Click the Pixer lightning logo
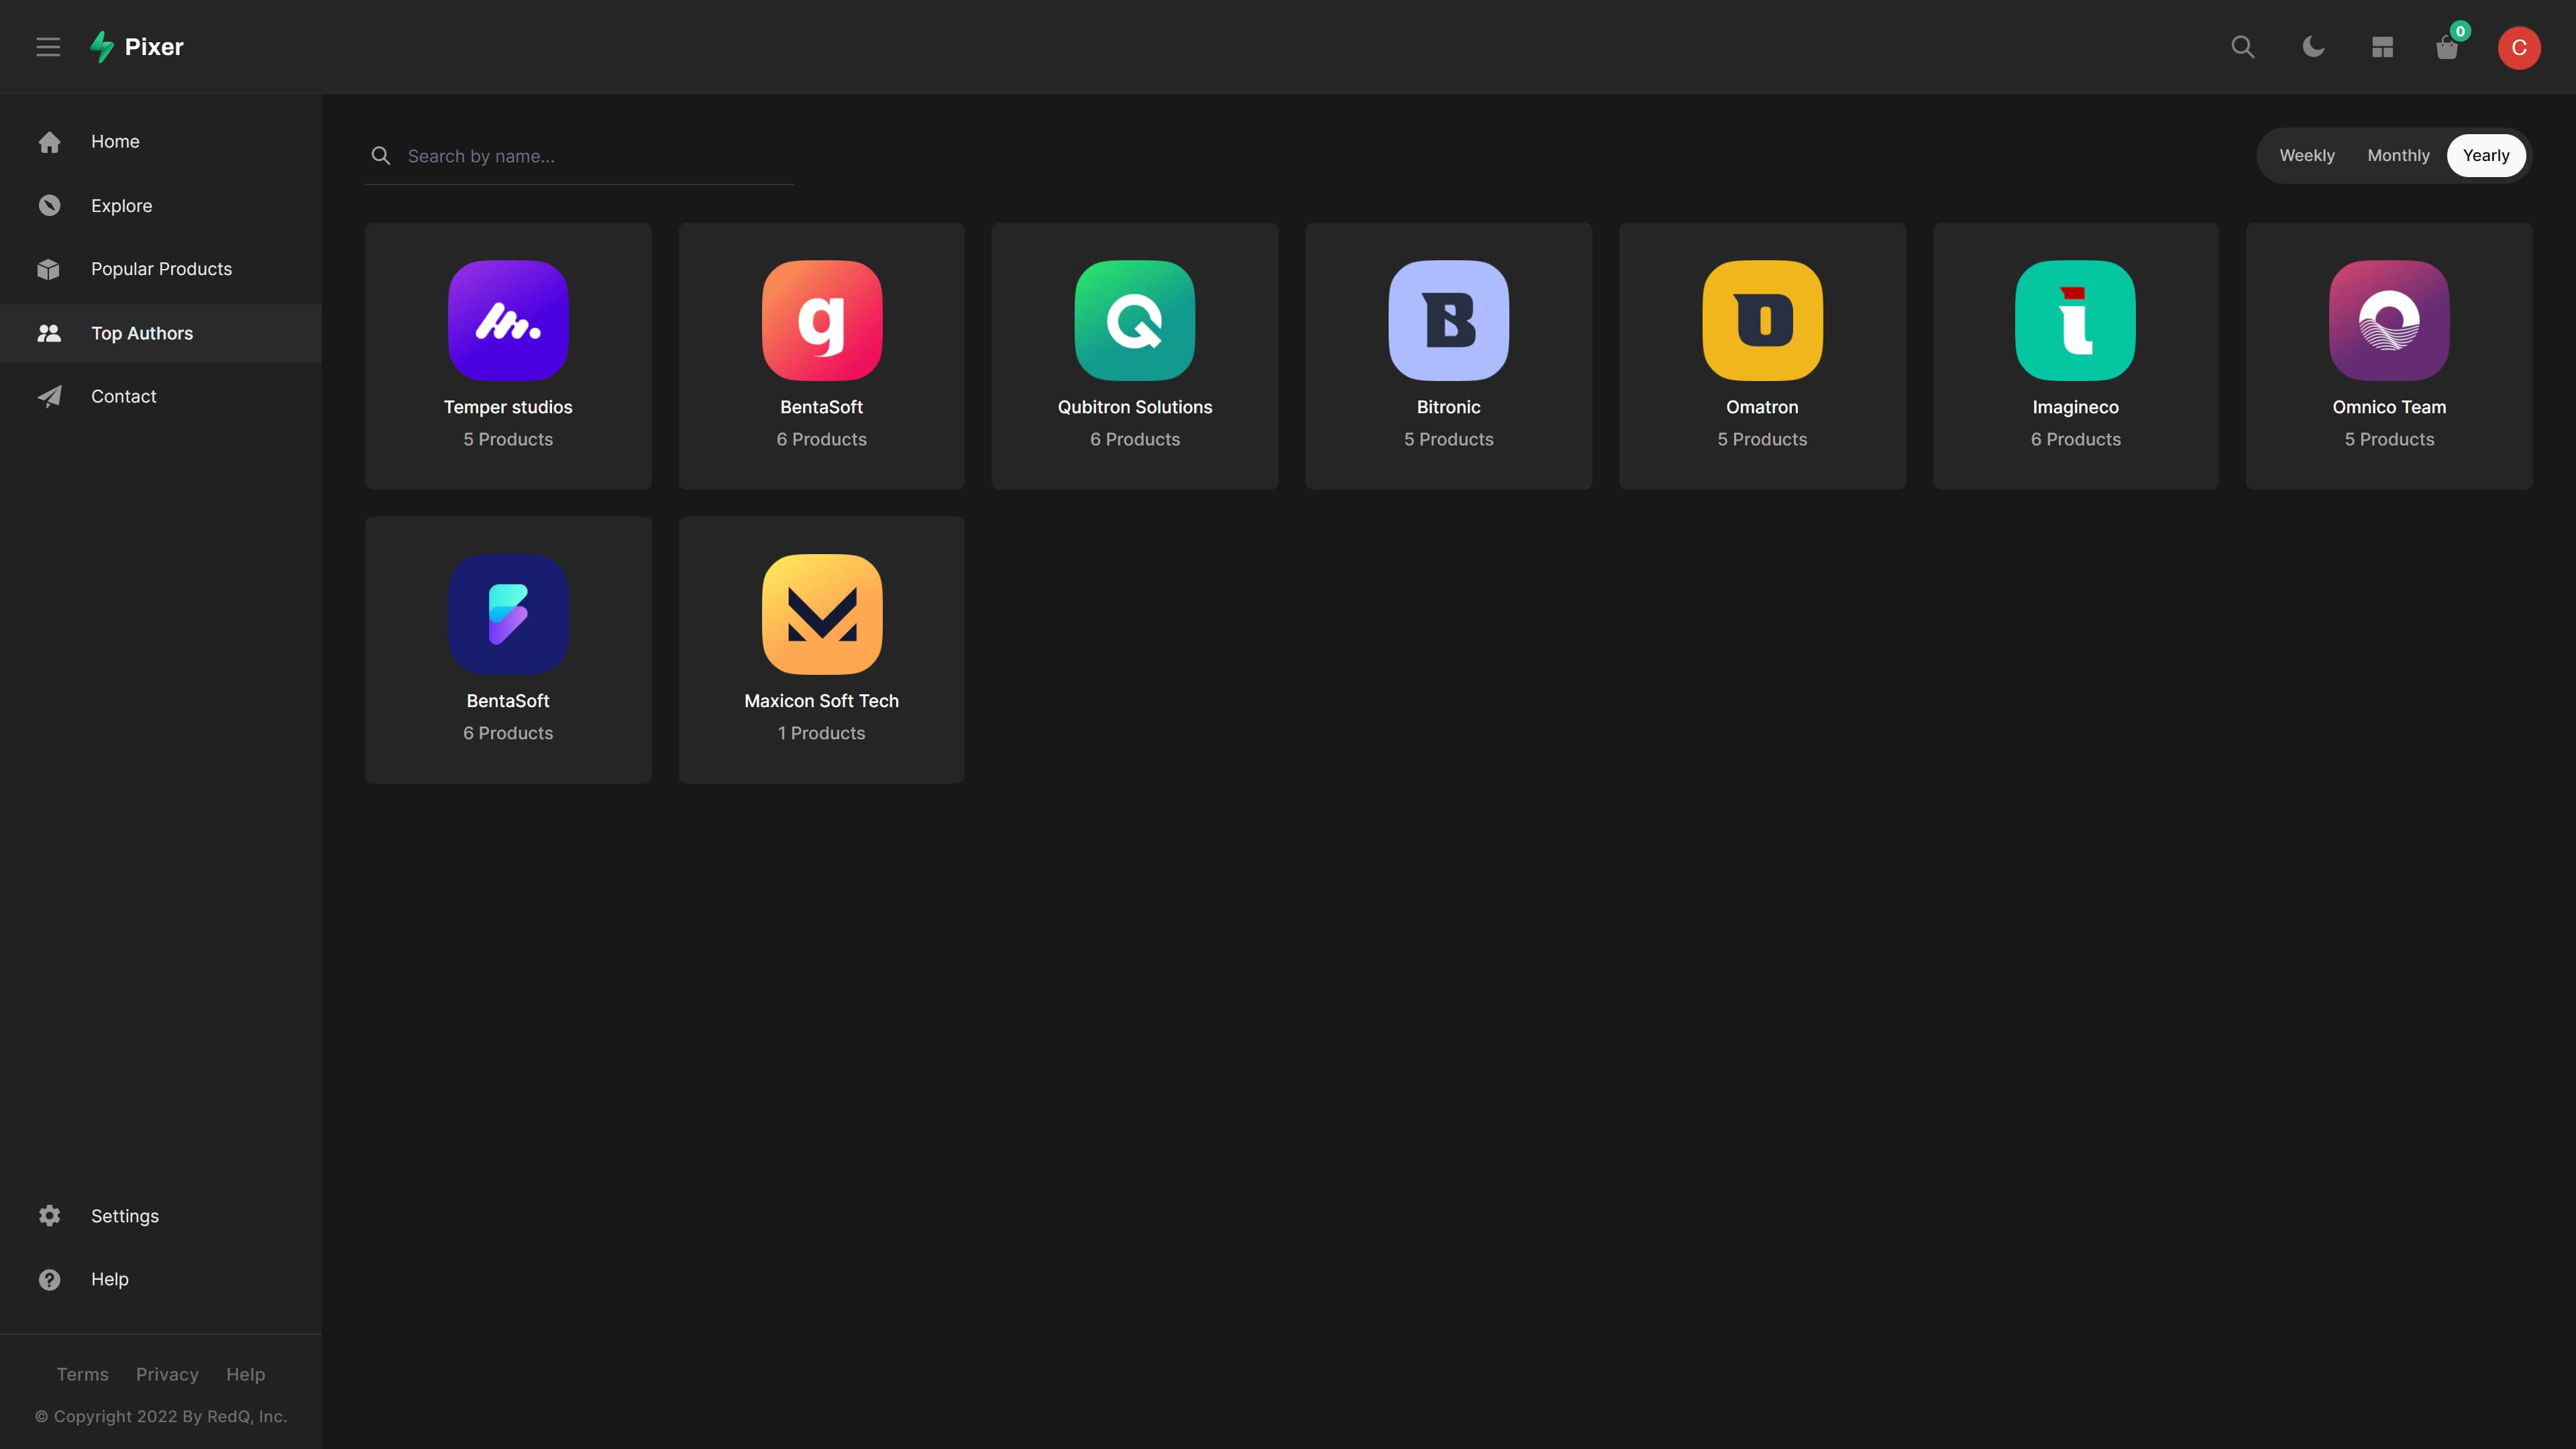 103,46
